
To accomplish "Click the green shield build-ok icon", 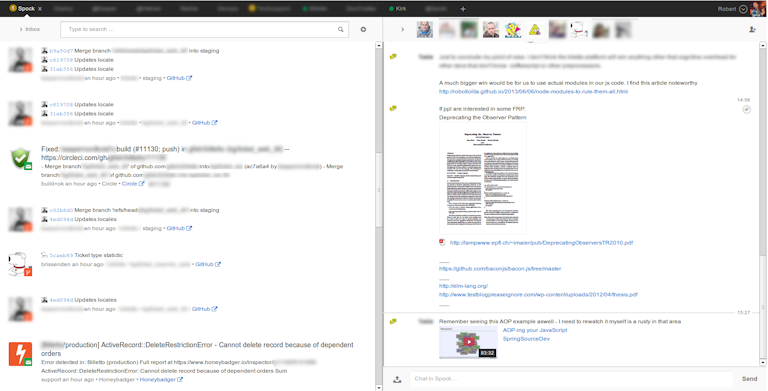I will pos(21,158).
